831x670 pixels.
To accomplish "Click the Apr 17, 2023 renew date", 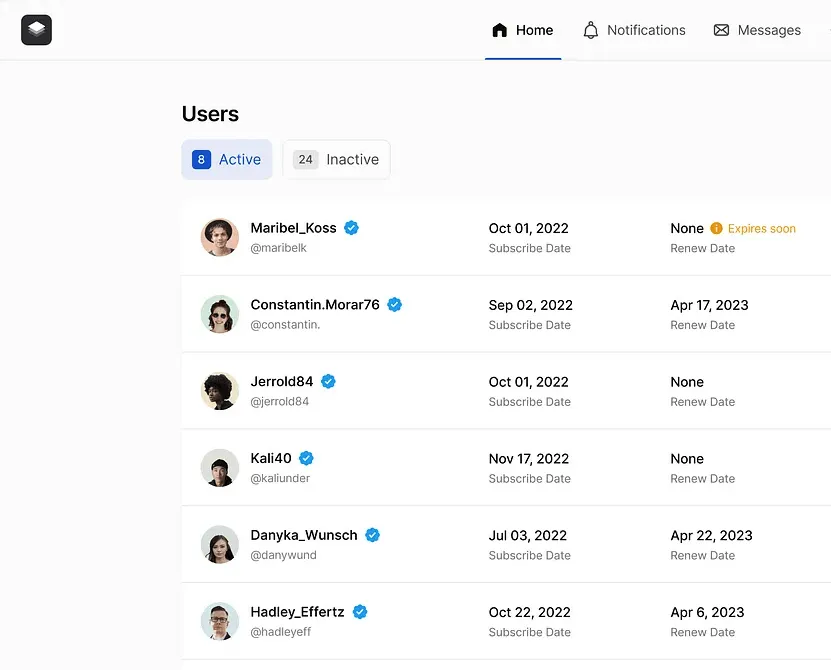I will pos(709,305).
